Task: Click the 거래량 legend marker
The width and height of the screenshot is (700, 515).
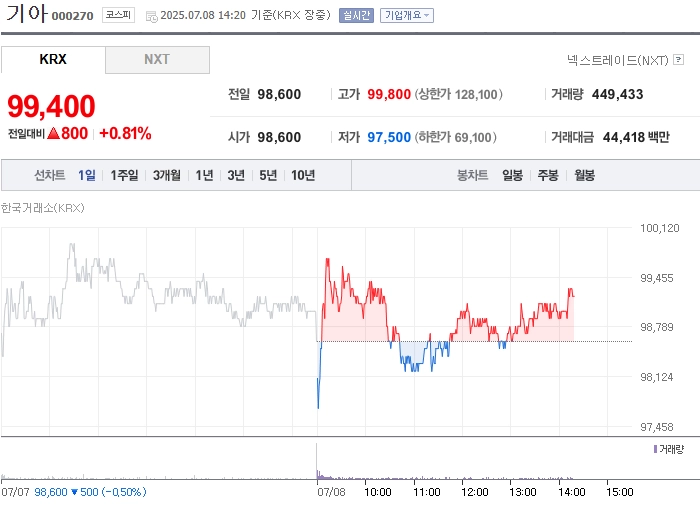Action: (655, 449)
